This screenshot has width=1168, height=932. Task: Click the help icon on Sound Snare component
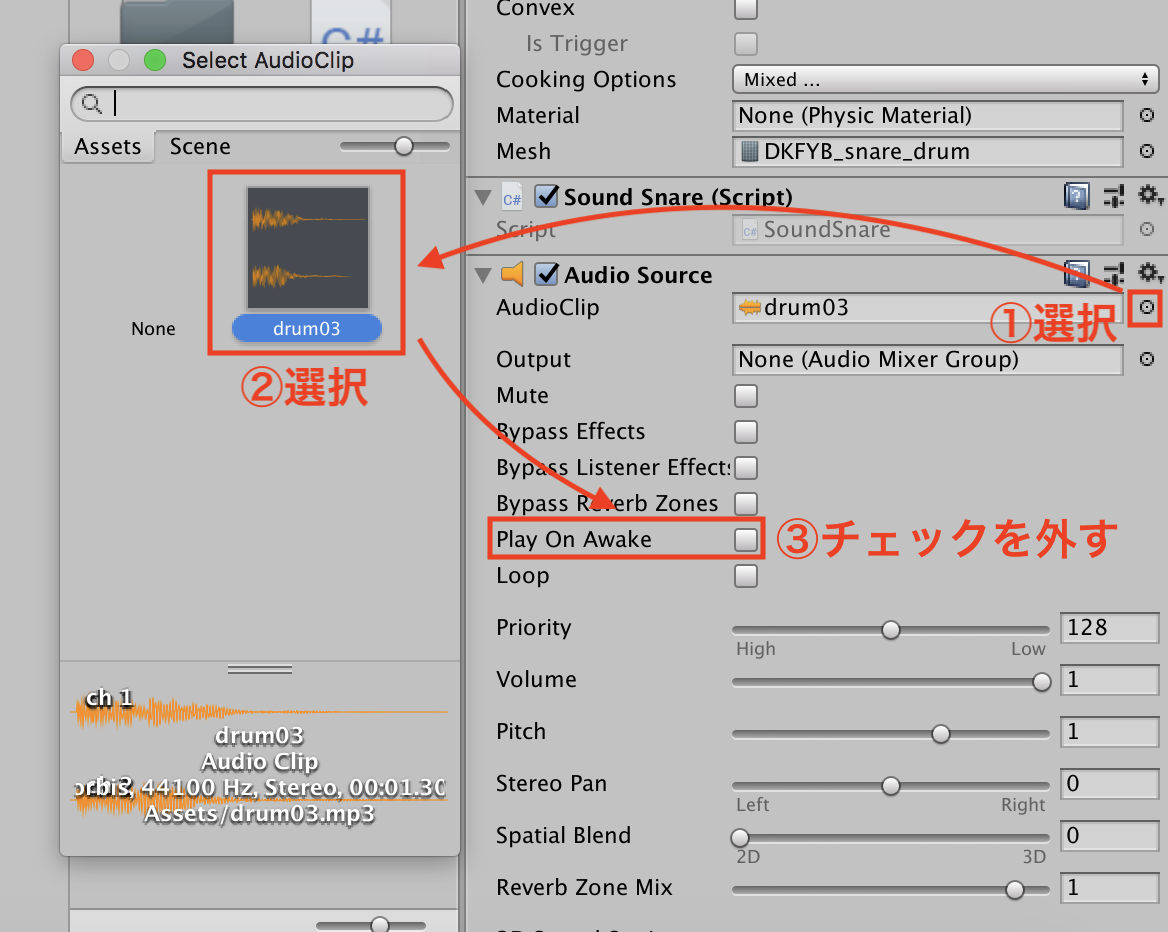click(x=1076, y=197)
